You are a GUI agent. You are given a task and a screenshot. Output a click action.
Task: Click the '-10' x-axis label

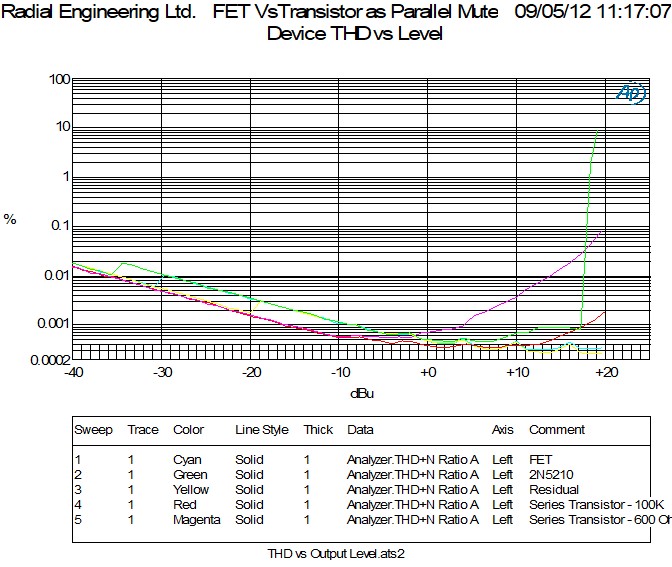[341, 372]
